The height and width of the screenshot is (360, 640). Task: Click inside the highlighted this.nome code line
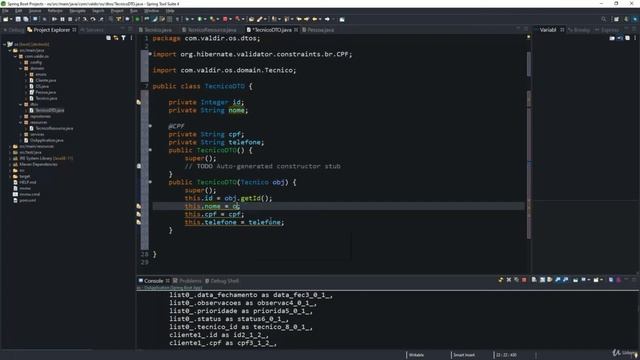click(338, 206)
